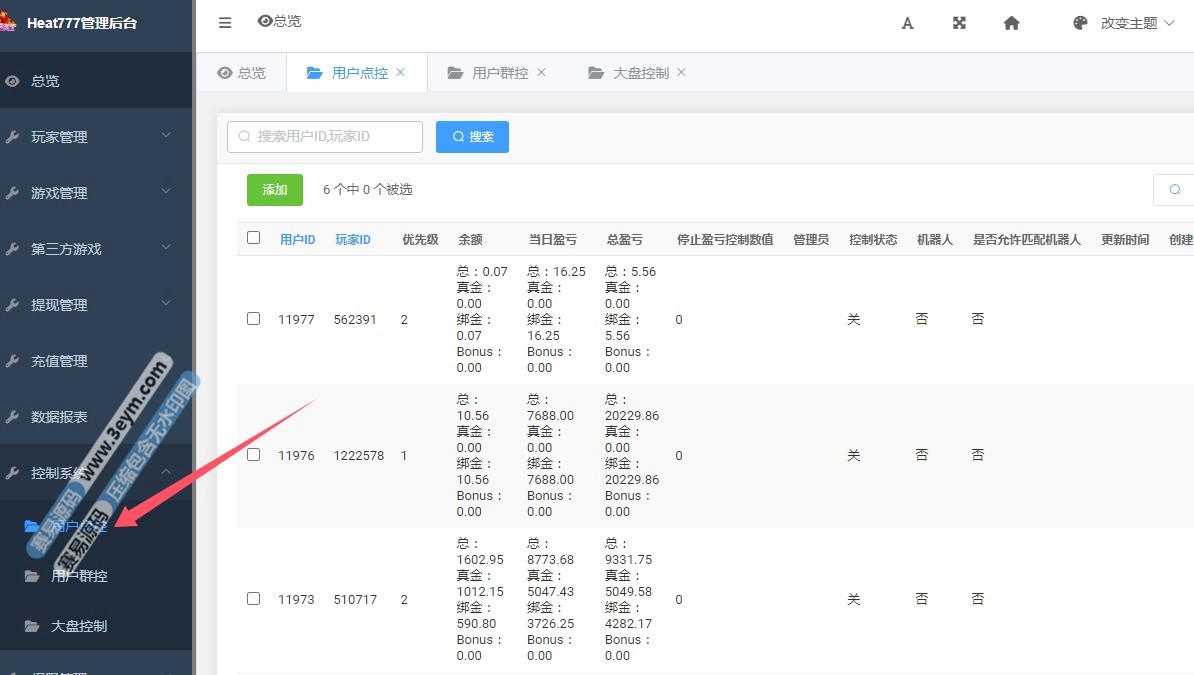
Task: Click the font size 'A' icon
Action: 908,23
